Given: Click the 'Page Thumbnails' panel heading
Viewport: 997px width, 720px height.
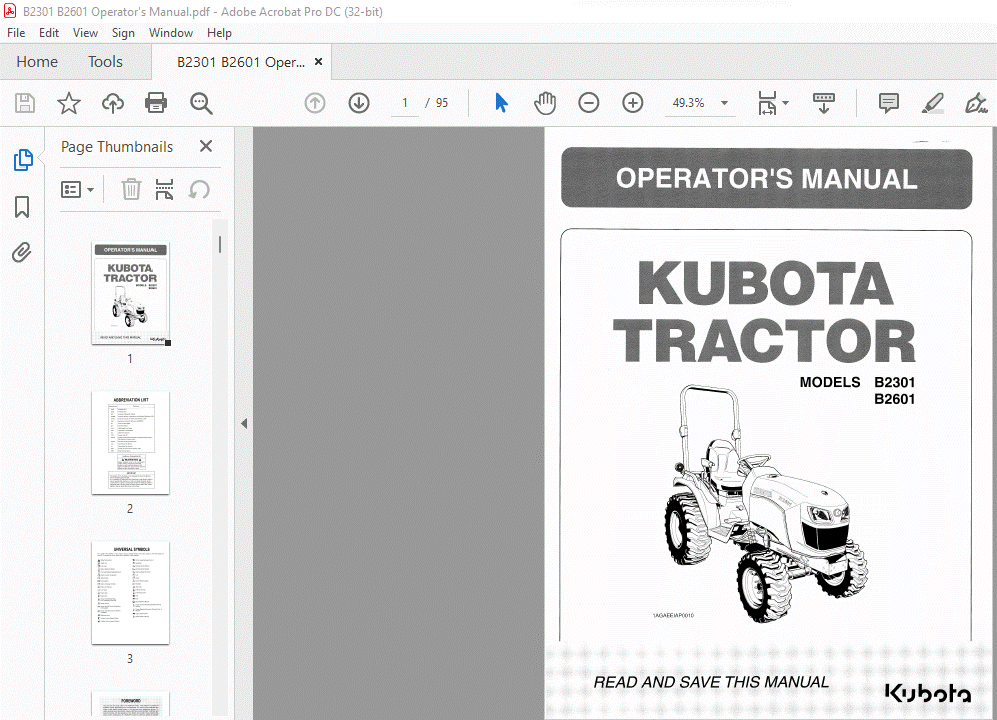Looking at the screenshot, I should 117,147.
